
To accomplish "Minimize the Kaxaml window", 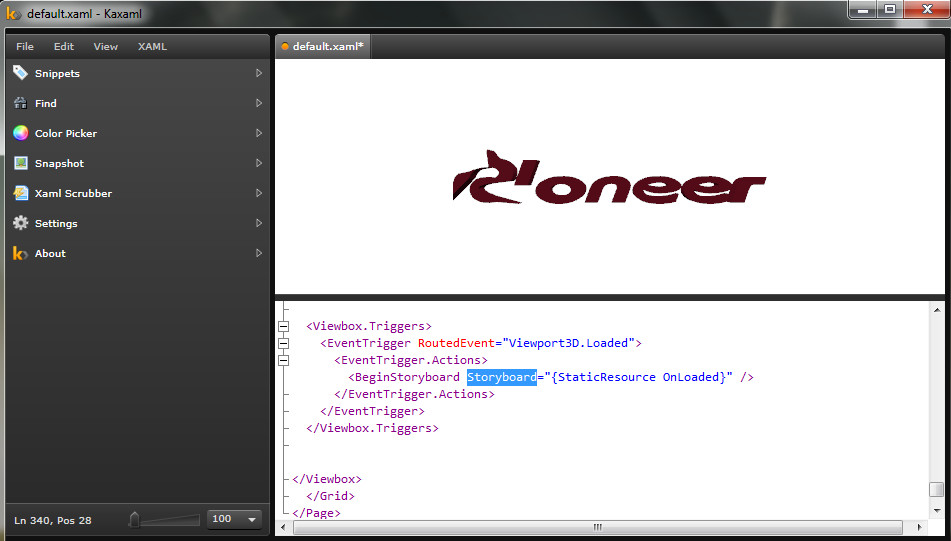I will click(x=862, y=9).
